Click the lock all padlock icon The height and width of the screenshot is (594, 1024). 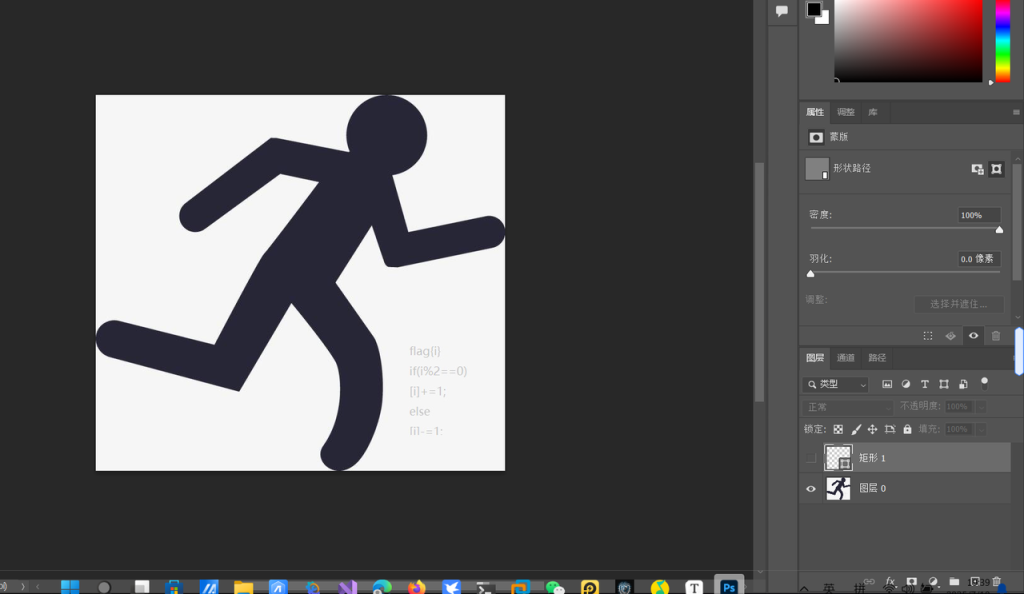click(x=907, y=429)
